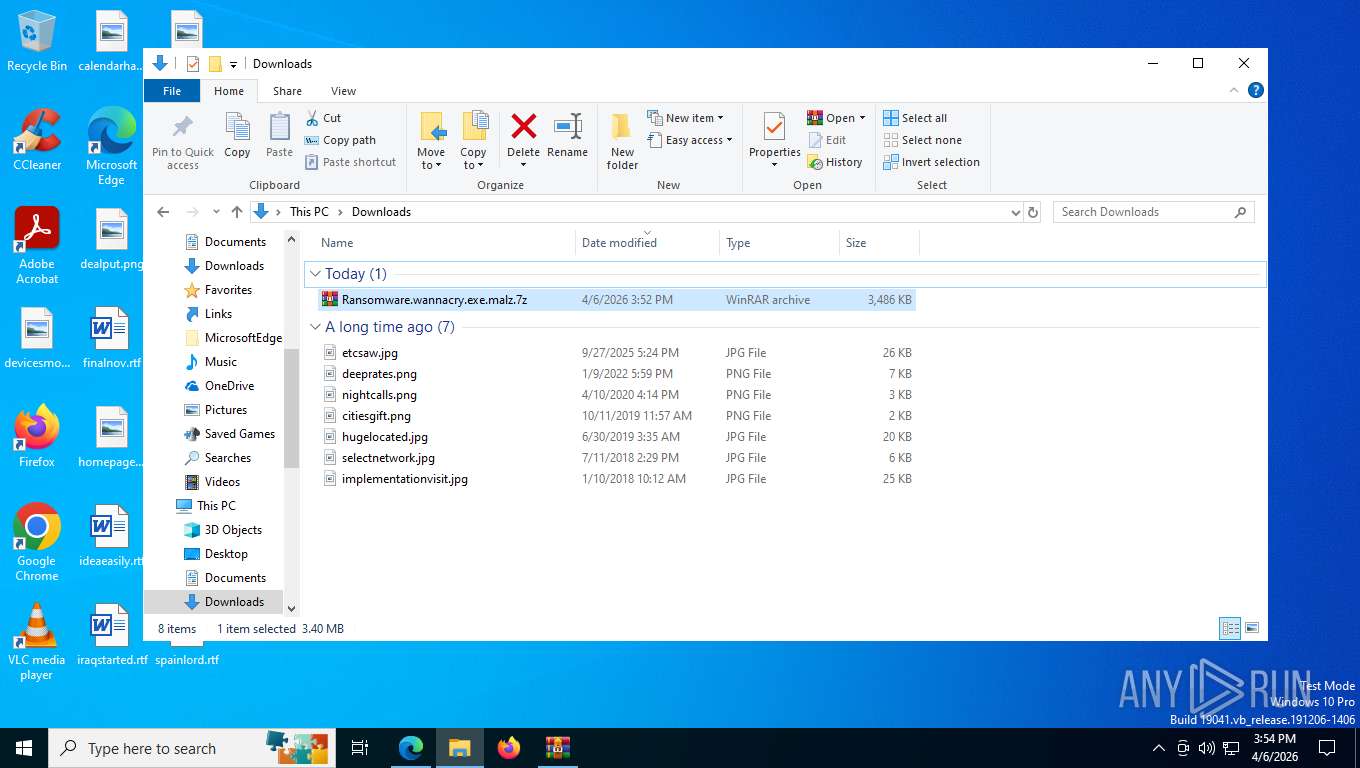Select the nightcalls.png file
The height and width of the screenshot is (768, 1360).
coord(617,395)
